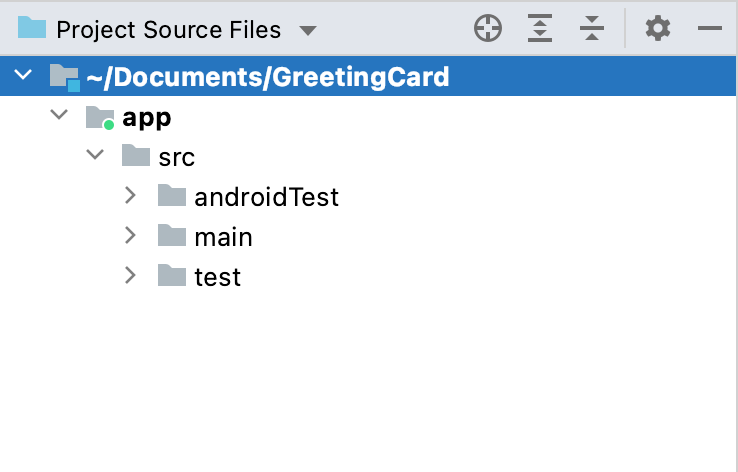Hide the project tool window
This screenshot has height=472, width=738.
(710, 29)
